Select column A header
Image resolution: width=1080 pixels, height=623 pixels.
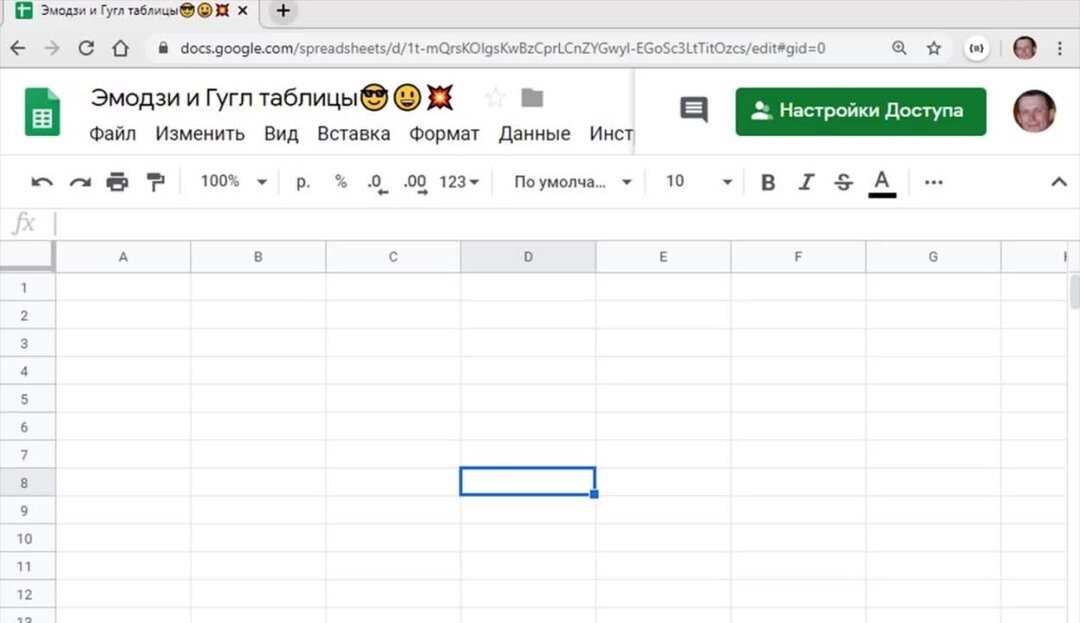click(123, 257)
